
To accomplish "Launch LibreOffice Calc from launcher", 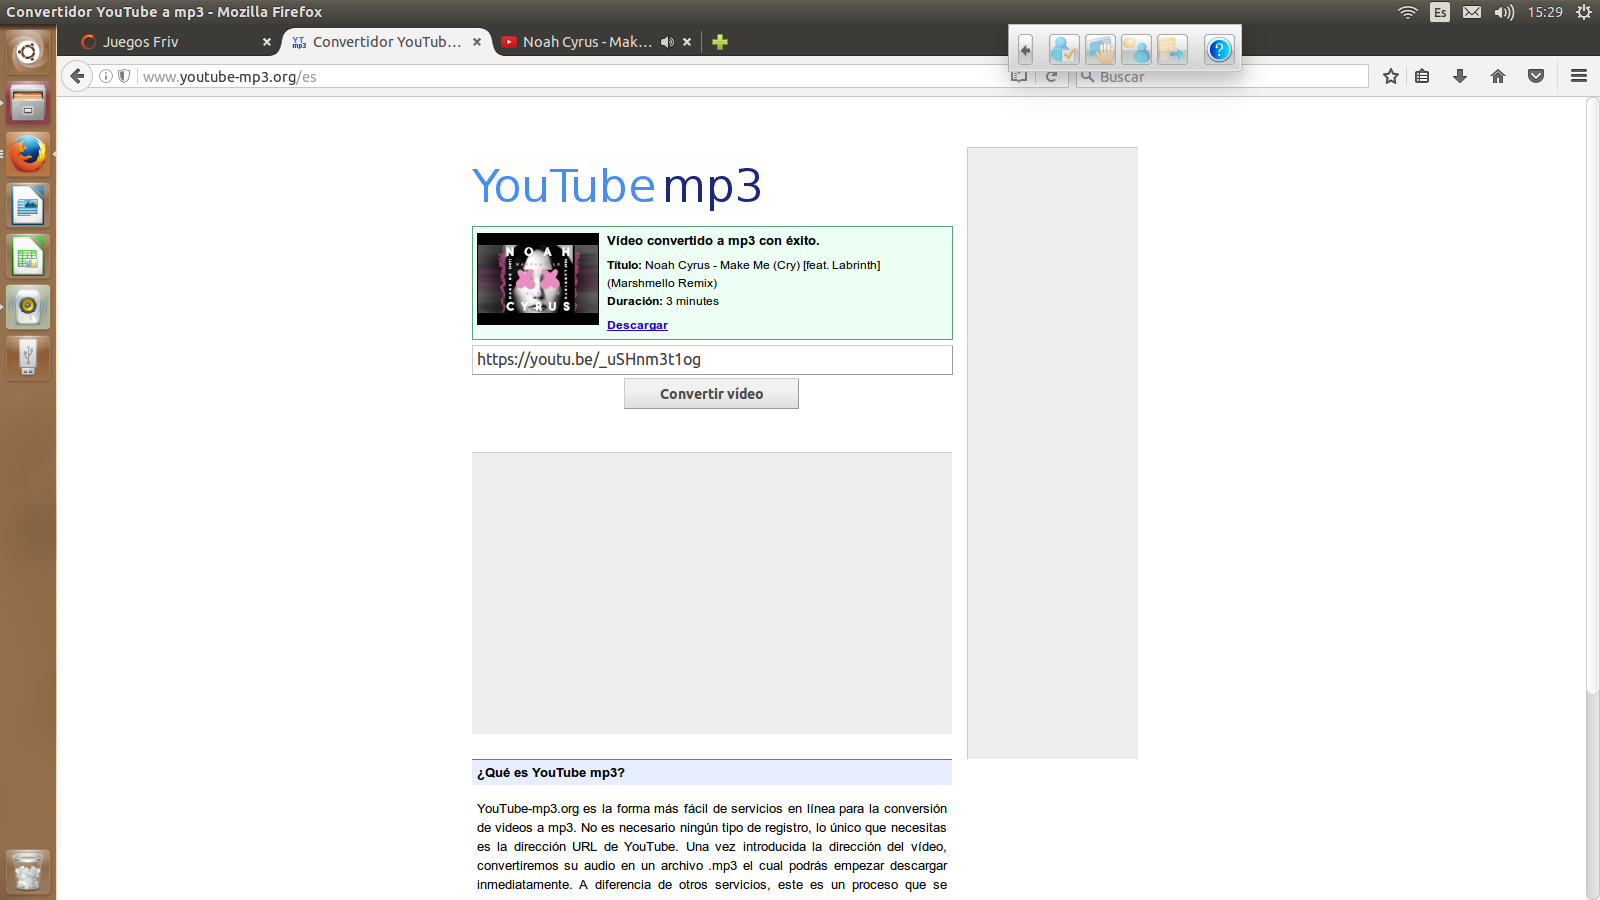I will point(28,257).
